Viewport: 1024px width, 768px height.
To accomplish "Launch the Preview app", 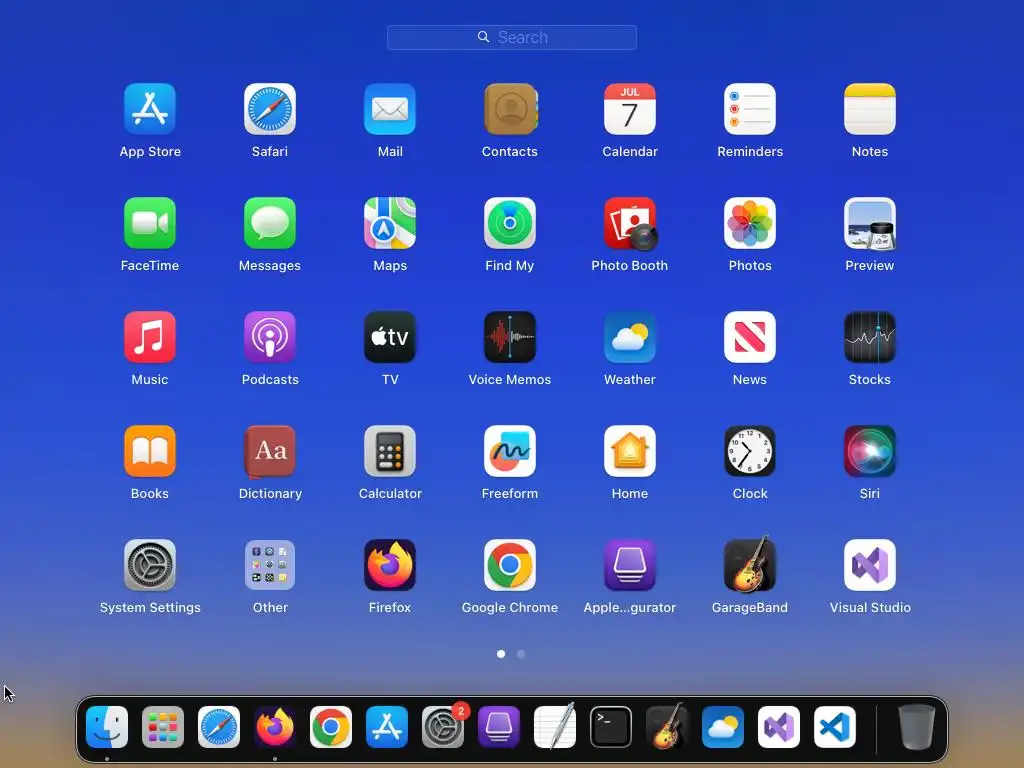I will click(x=870, y=223).
